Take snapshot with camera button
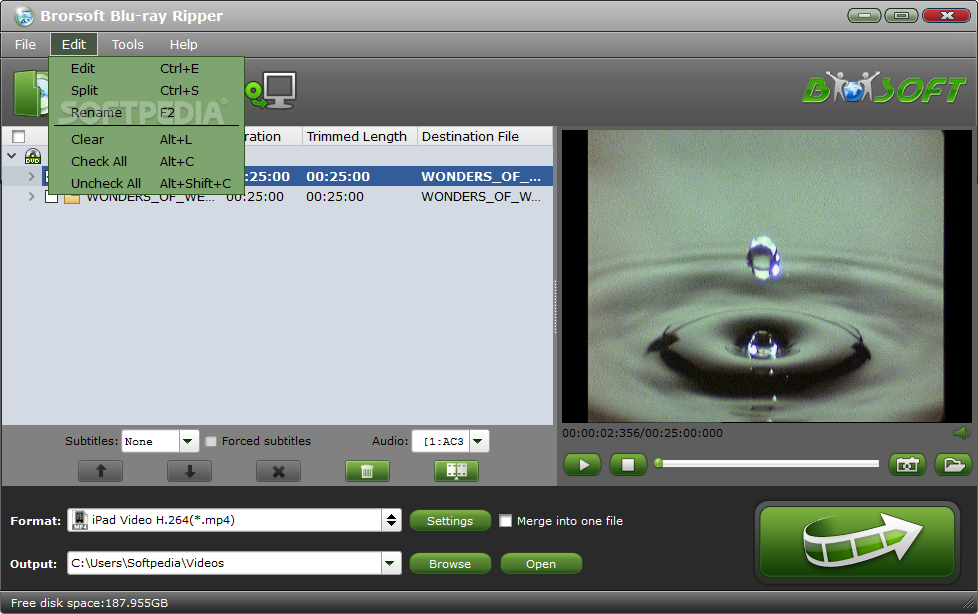The width and height of the screenshot is (978, 614). [907, 465]
